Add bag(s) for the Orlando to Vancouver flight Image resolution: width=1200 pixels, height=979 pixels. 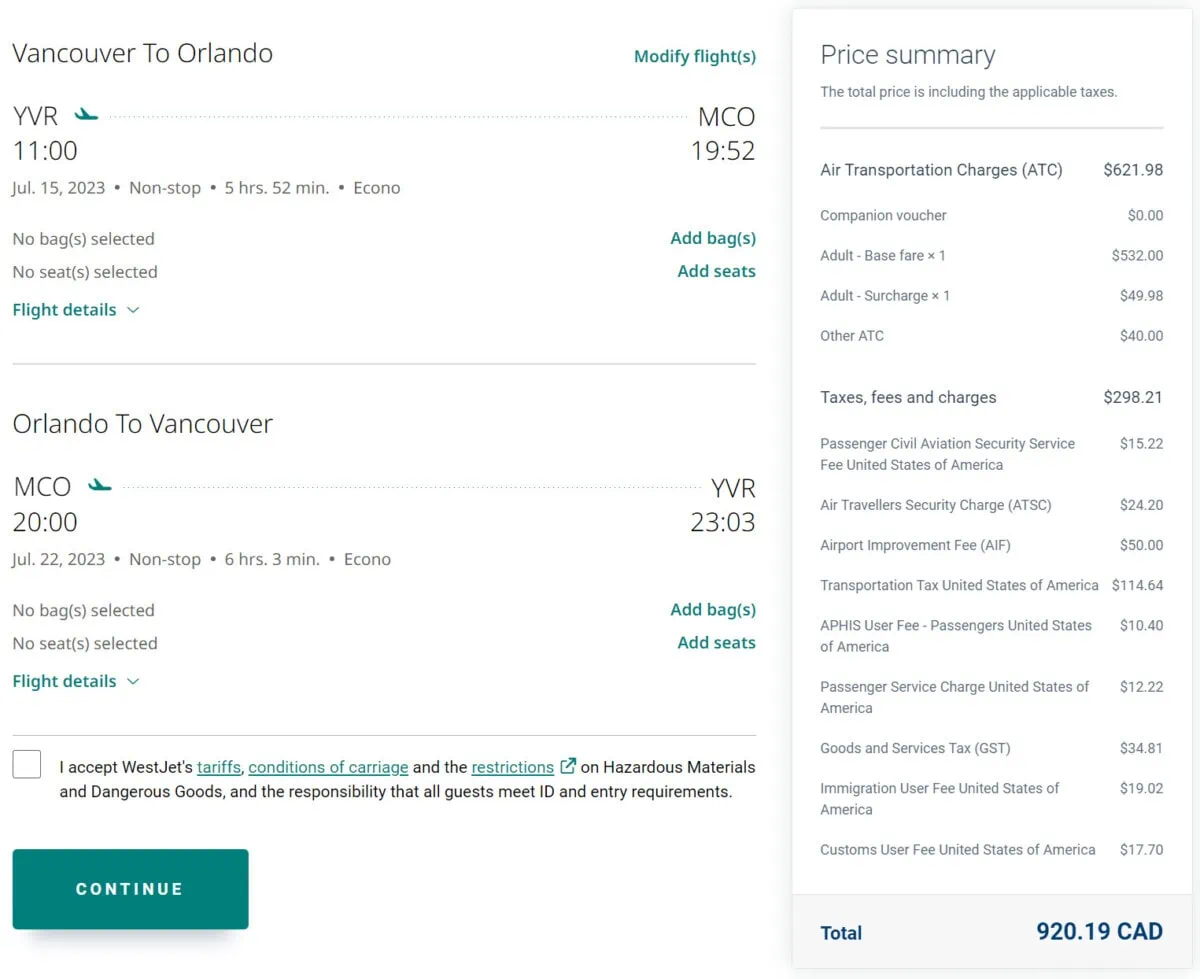[x=712, y=609]
